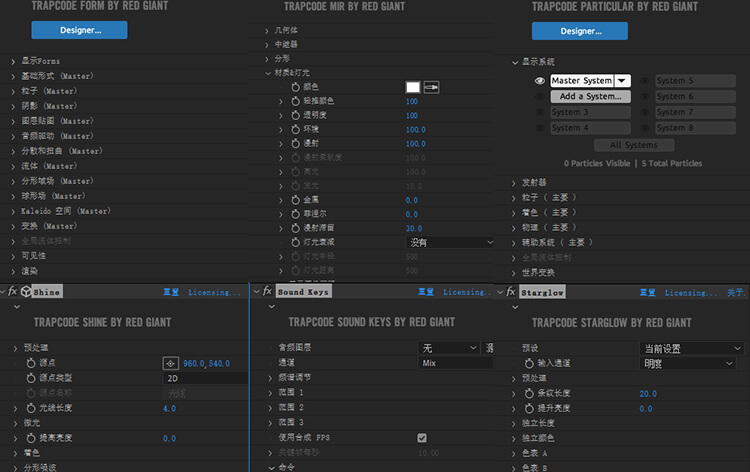Image resolution: width=750 pixels, height=472 pixels.
Task: Toggle stopwatch for 光线长度 in Shine
Action: point(31,408)
